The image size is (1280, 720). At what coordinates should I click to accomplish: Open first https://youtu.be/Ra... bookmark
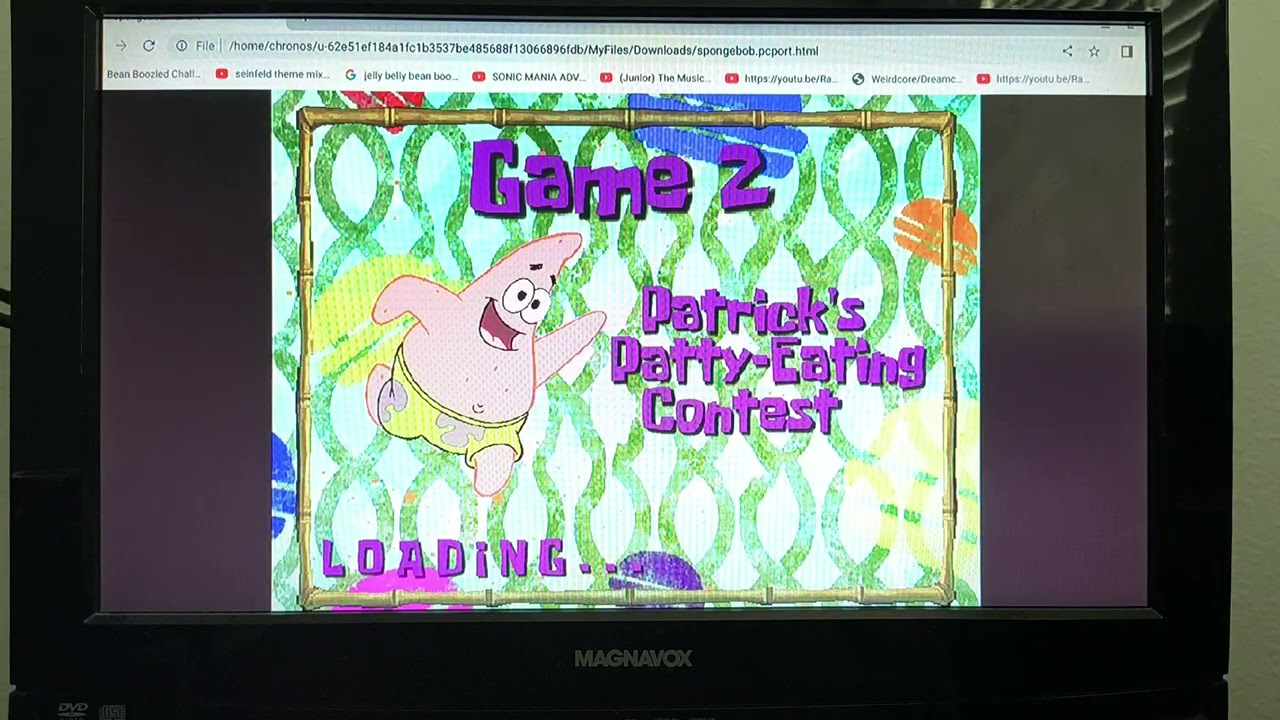pos(782,78)
